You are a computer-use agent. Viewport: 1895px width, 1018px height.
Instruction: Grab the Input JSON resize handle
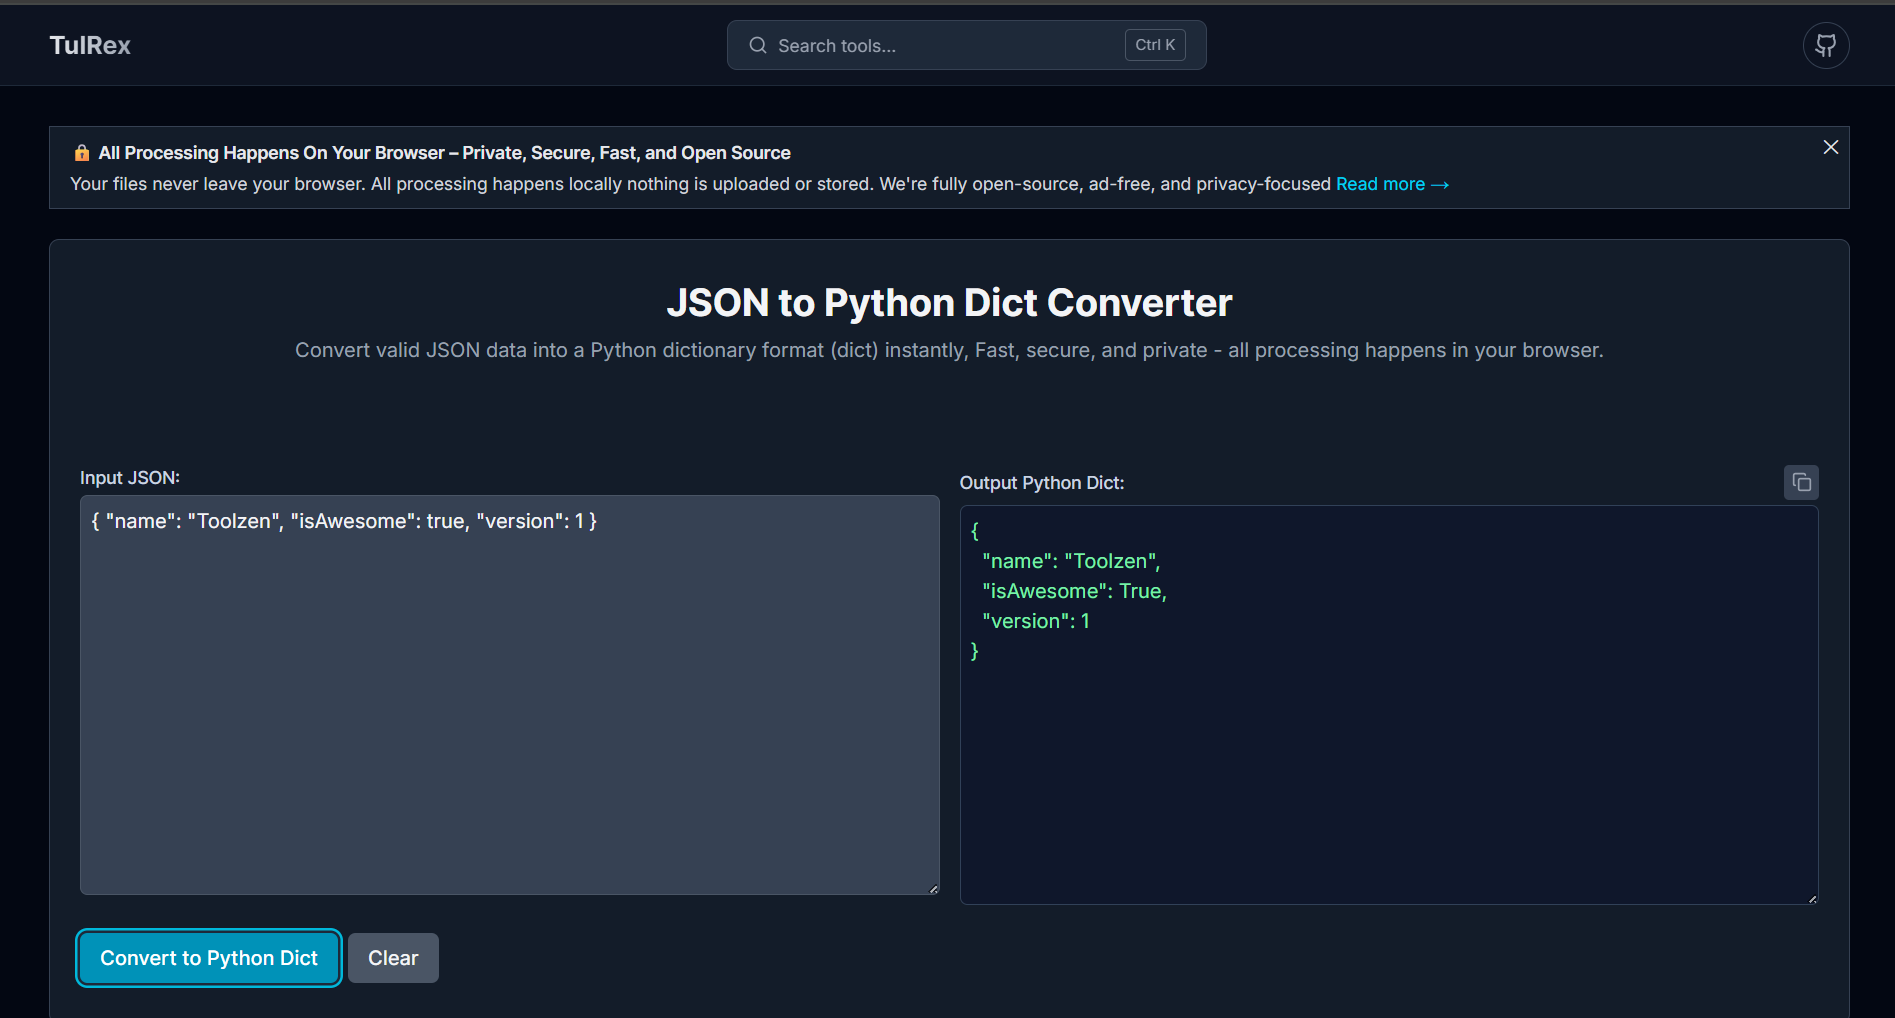933,889
